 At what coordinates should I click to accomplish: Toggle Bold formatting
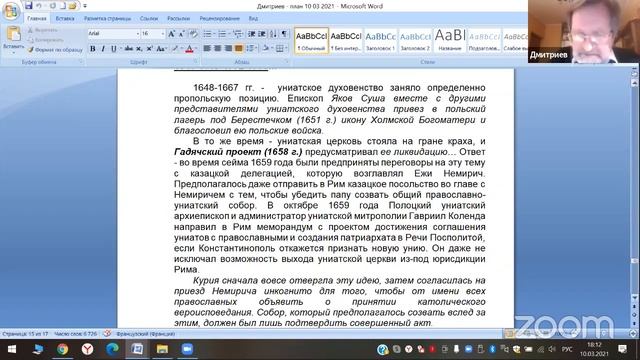click(x=93, y=49)
